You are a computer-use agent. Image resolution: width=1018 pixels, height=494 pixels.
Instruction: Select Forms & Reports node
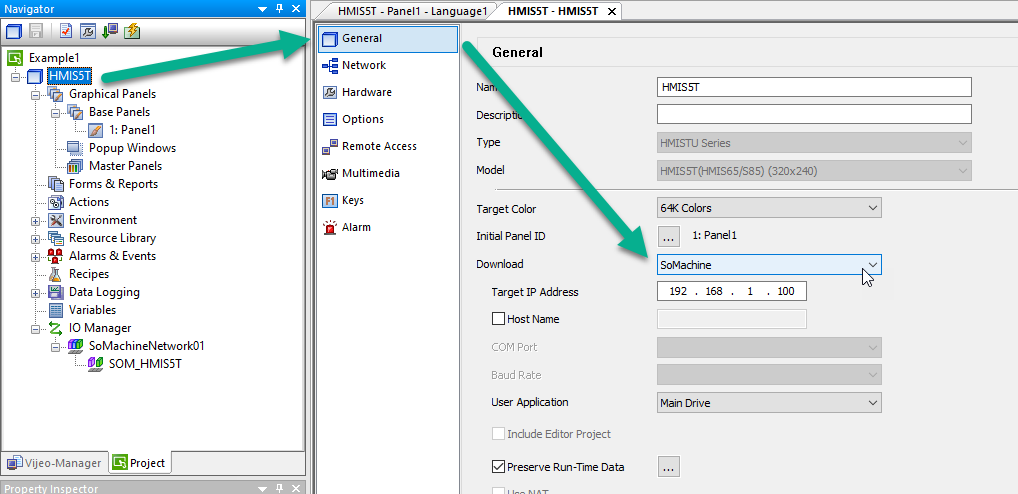pos(113,184)
